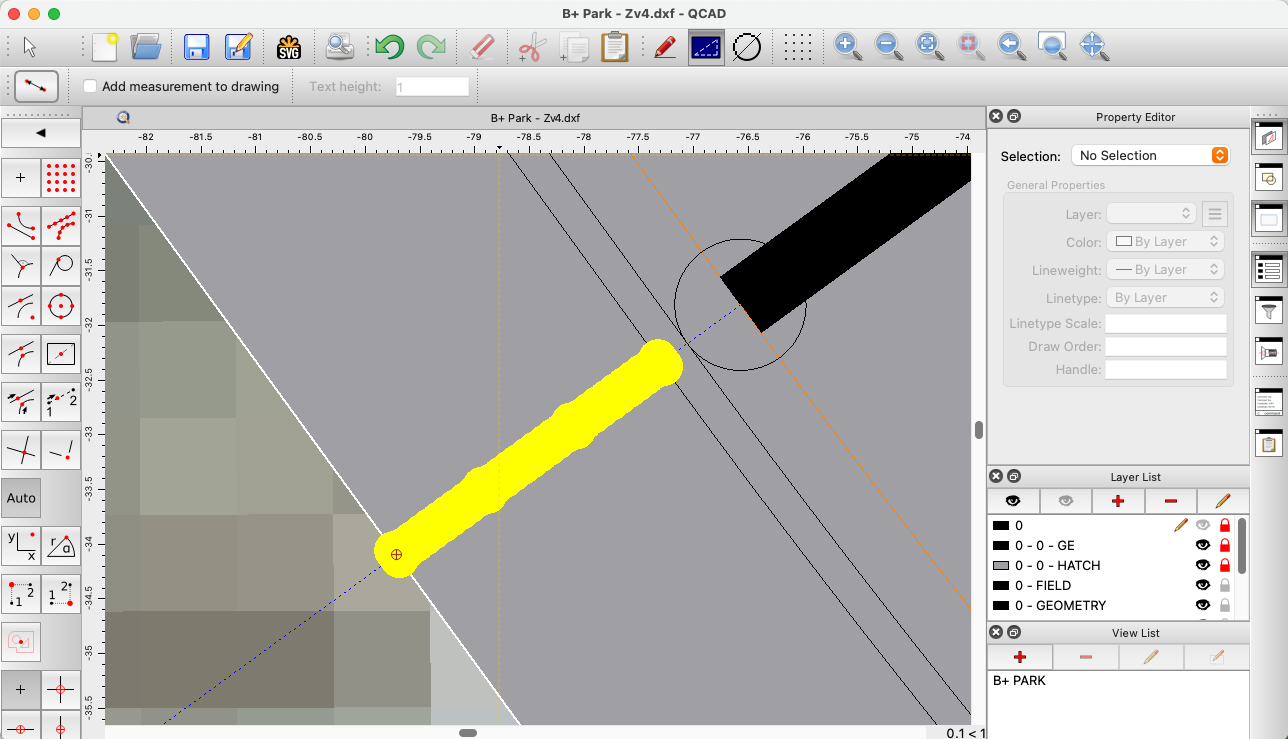Toggle the dotted grid display icon
The width and height of the screenshot is (1288, 739).
(x=797, y=47)
